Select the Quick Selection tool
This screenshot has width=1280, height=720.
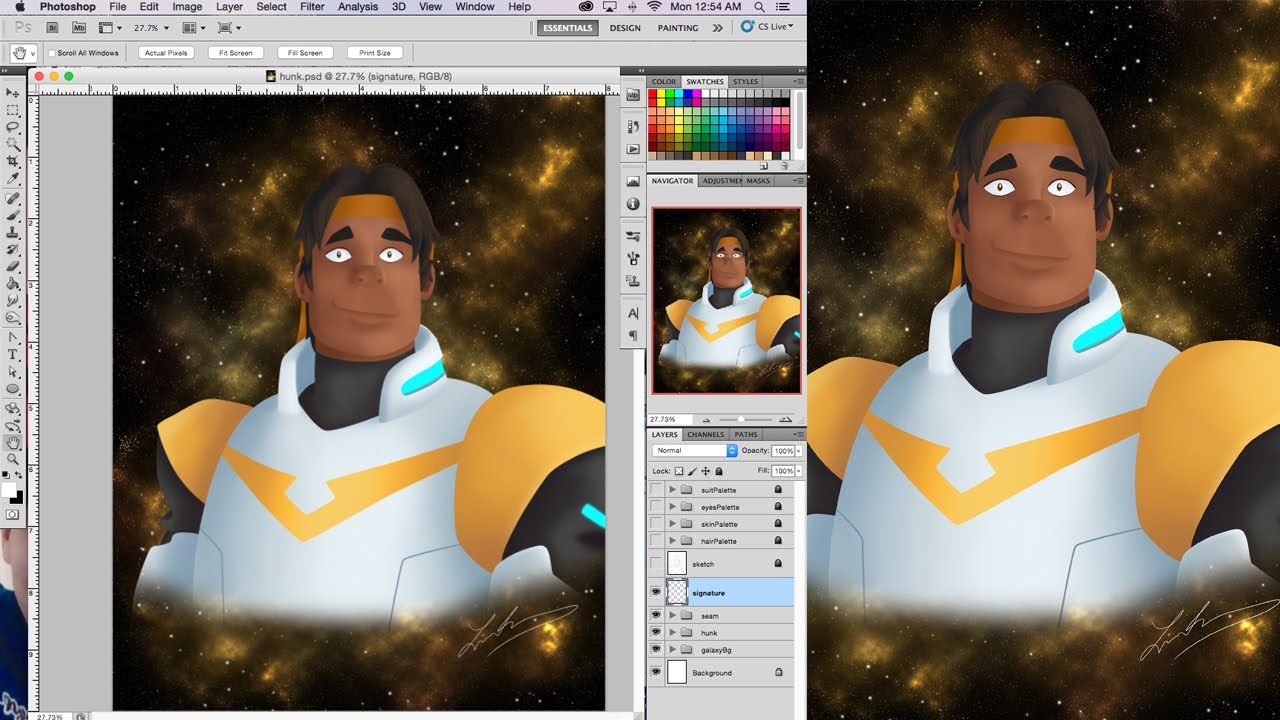point(13,144)
